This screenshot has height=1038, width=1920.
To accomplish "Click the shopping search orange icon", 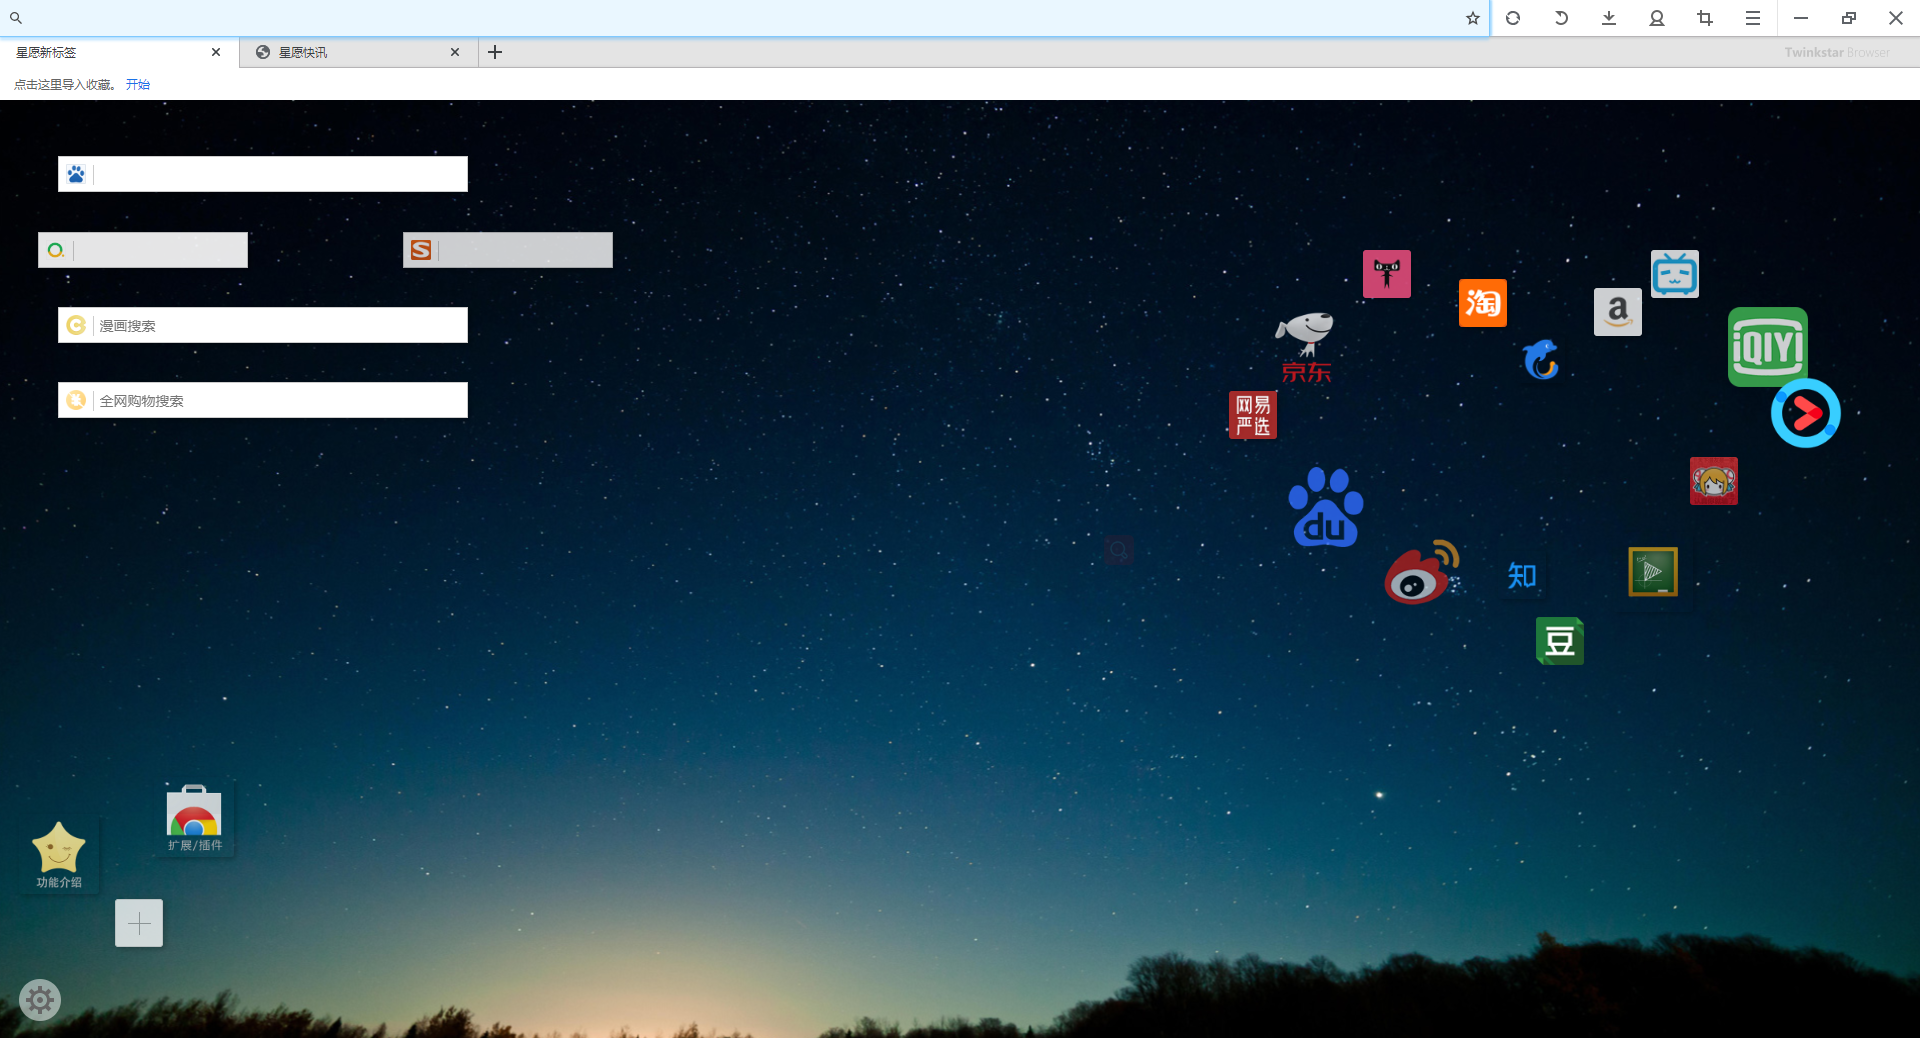I will [76, 400].
